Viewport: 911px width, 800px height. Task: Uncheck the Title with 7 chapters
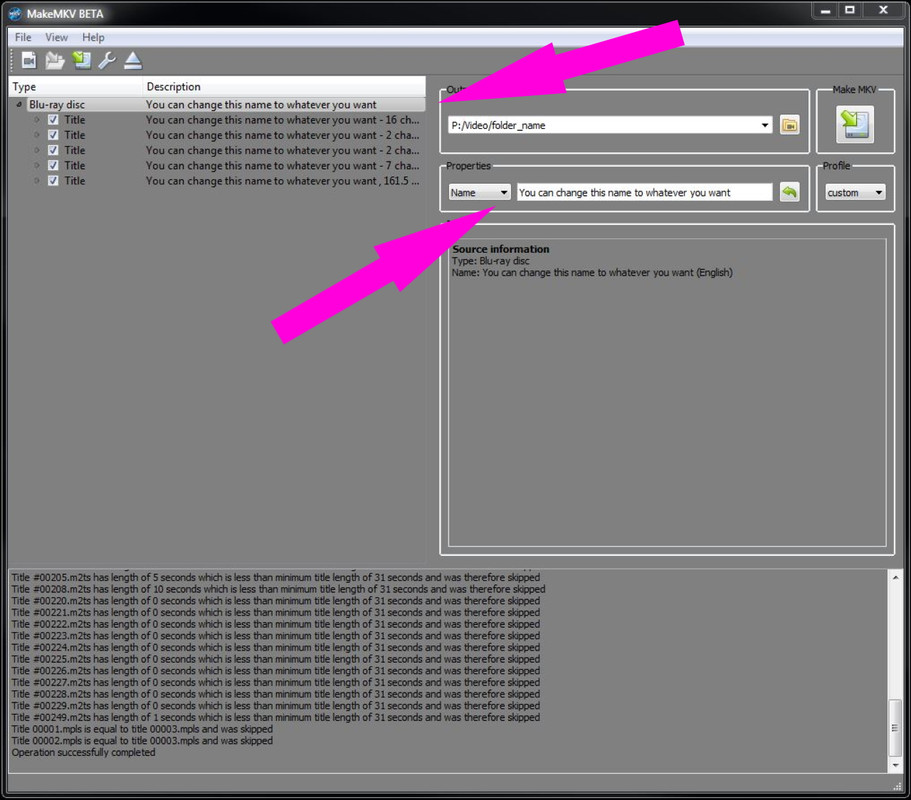(x=53, y=166)
